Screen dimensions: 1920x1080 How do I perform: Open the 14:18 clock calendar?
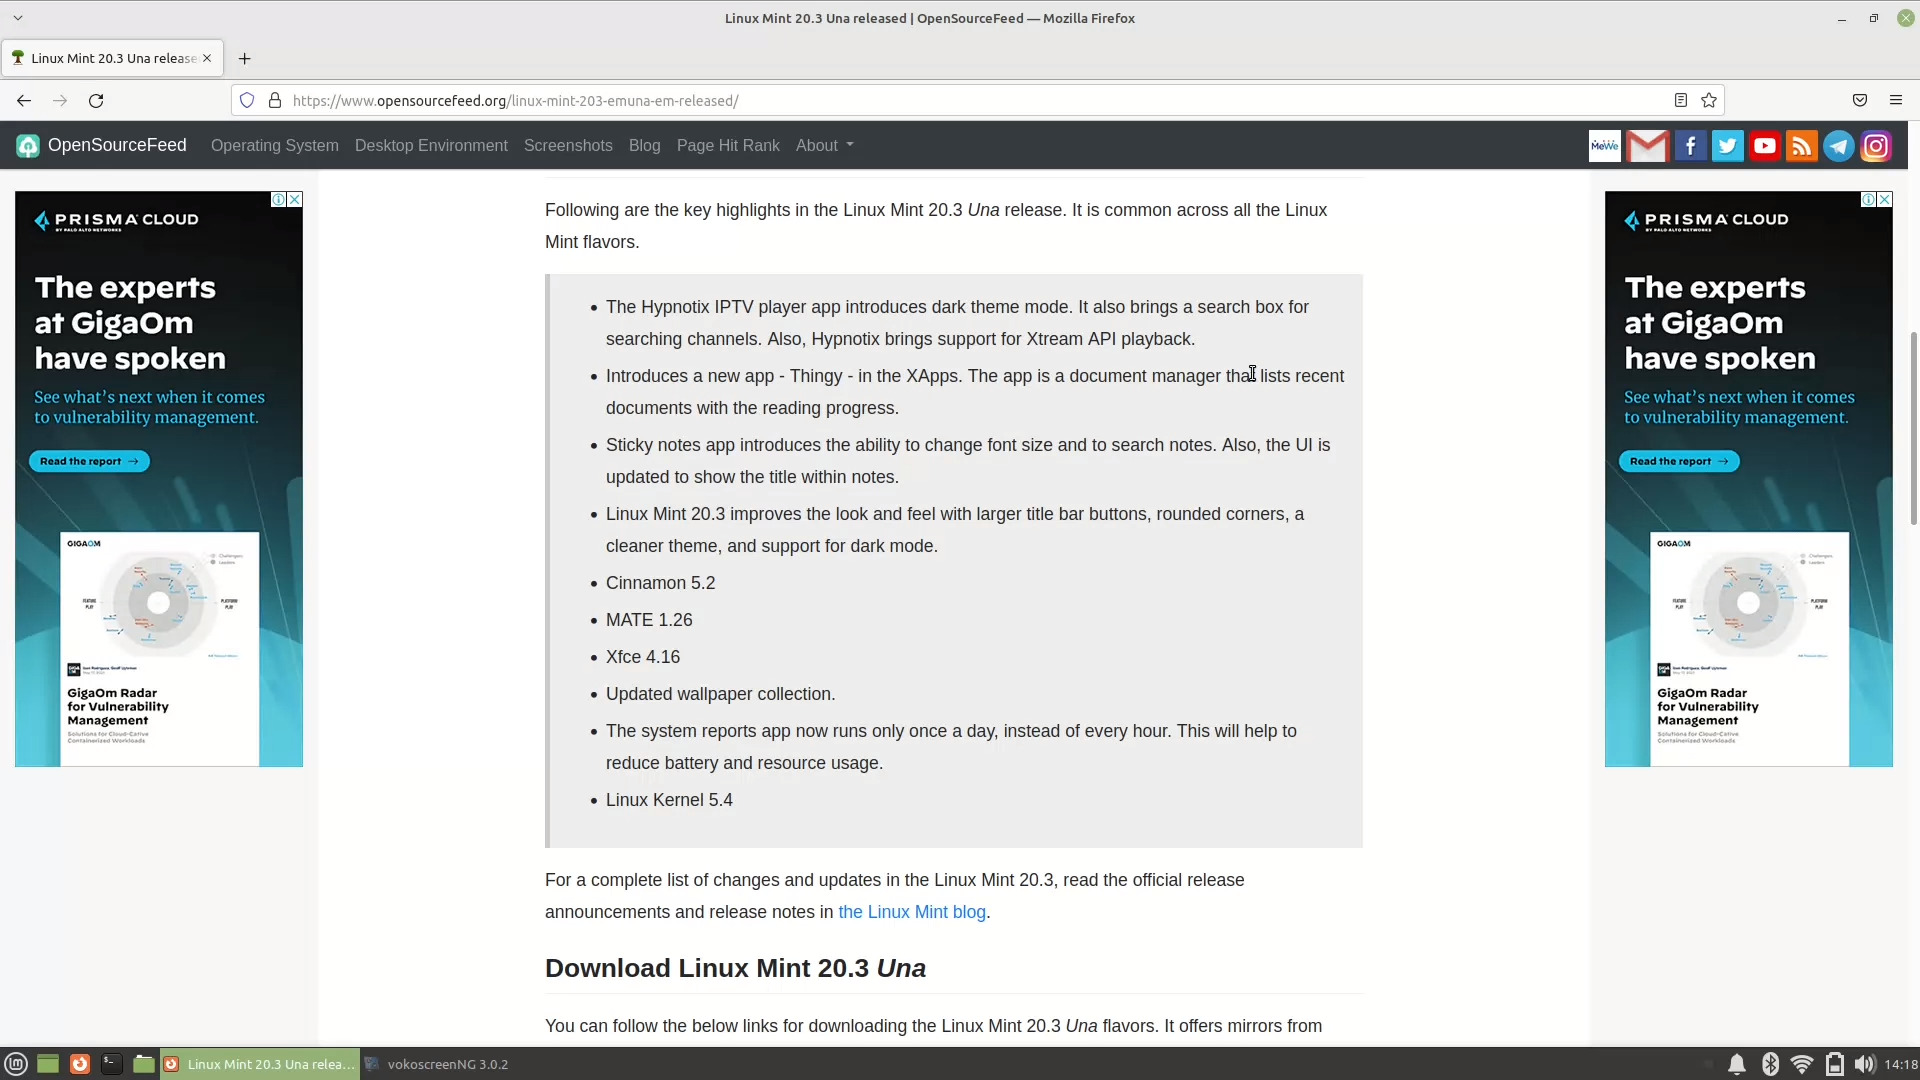pos(1900,1064)
